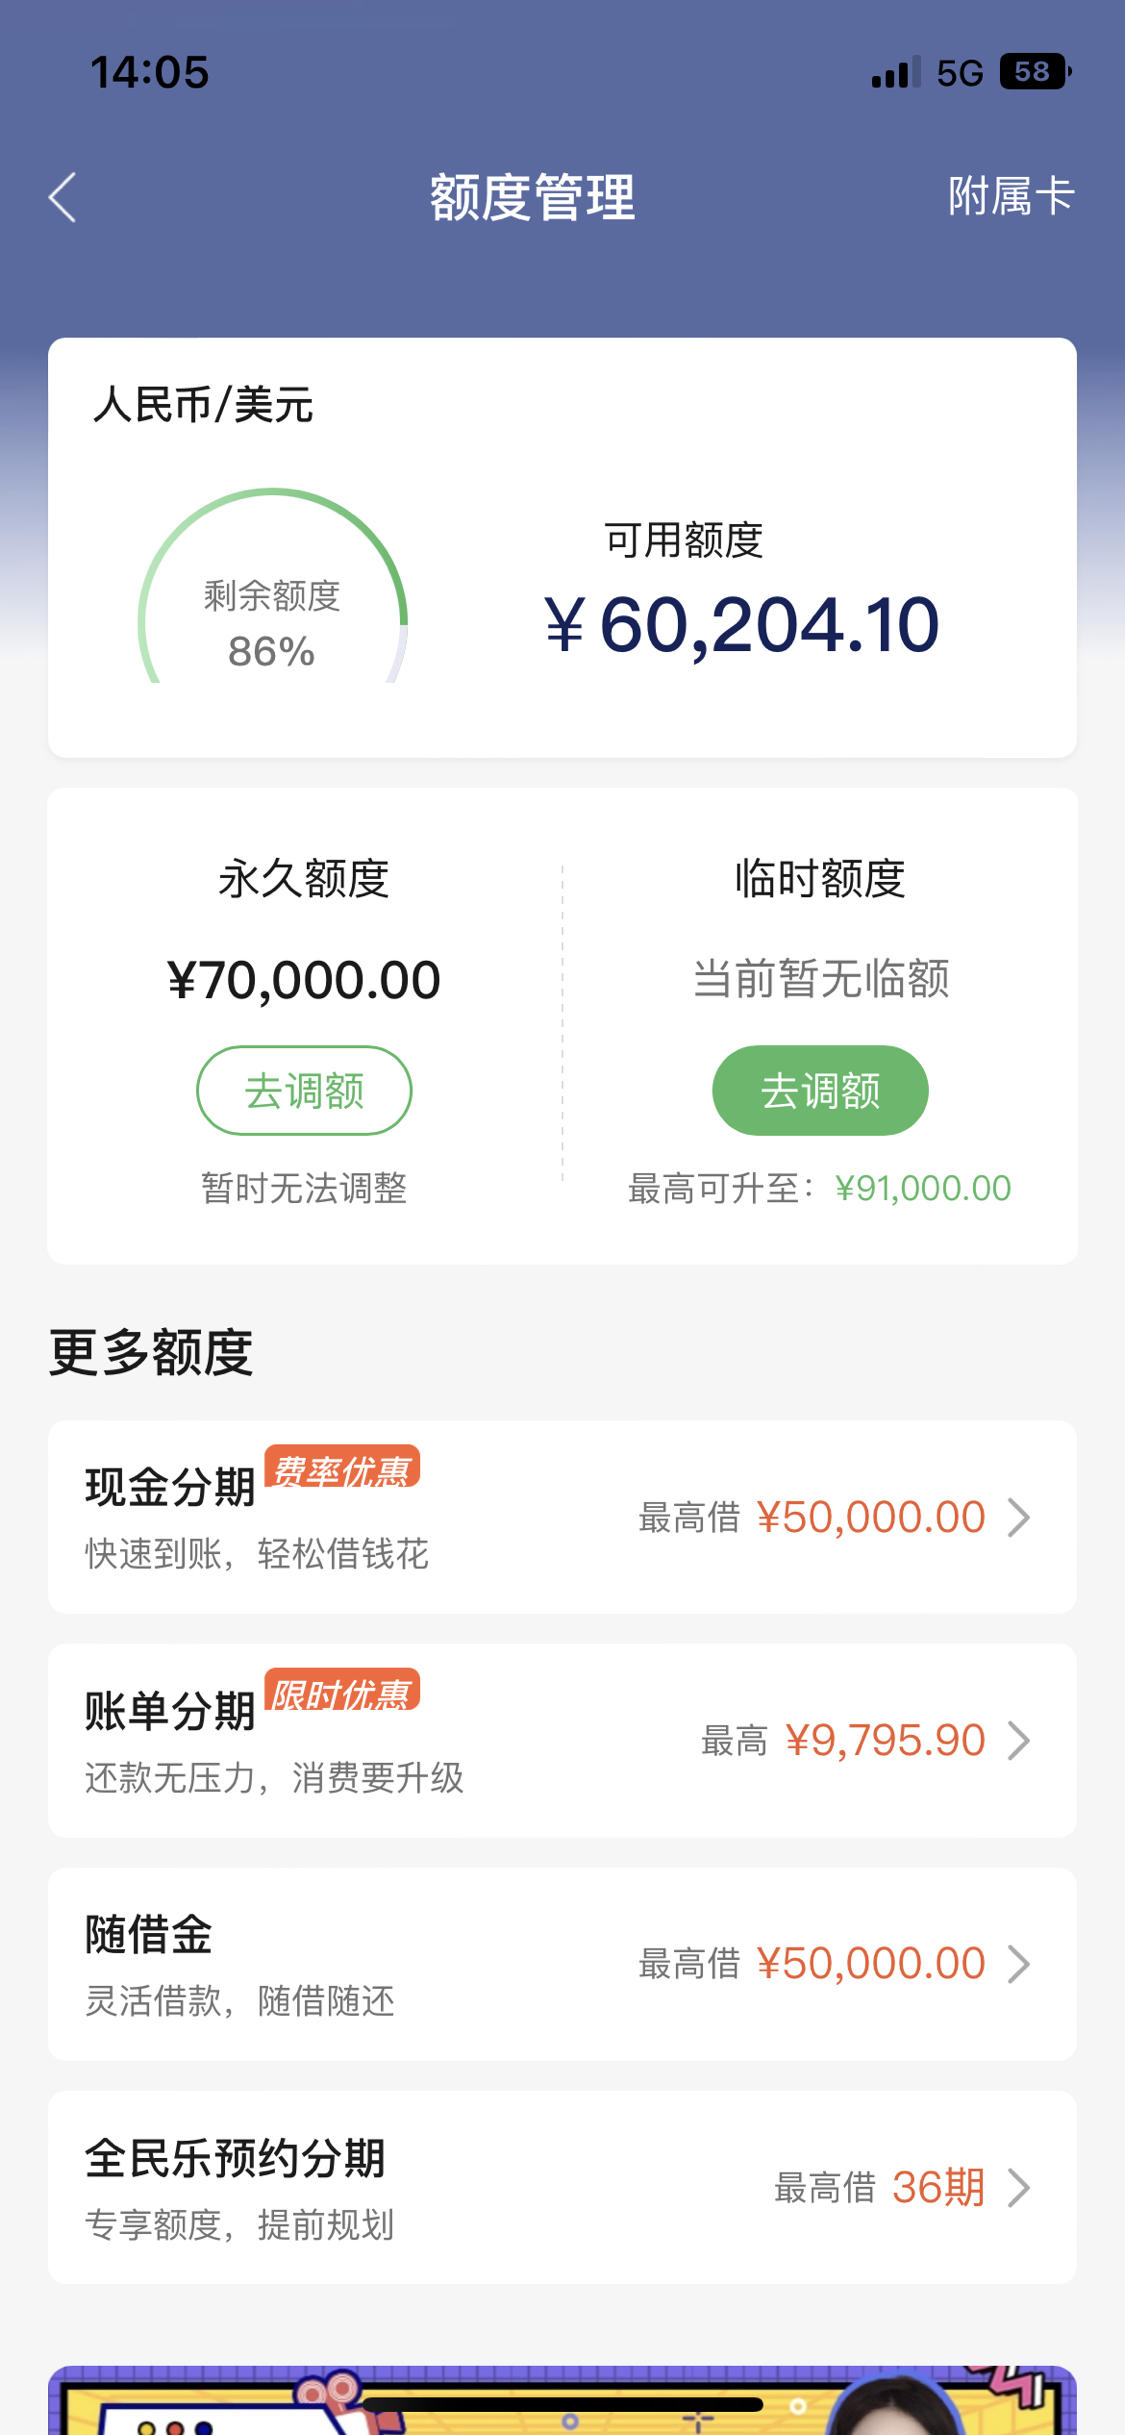Viewport: 1125px width, 2435px height.
Task: Open the 附属卡 supplementary card page
Action: point(1011,196)
